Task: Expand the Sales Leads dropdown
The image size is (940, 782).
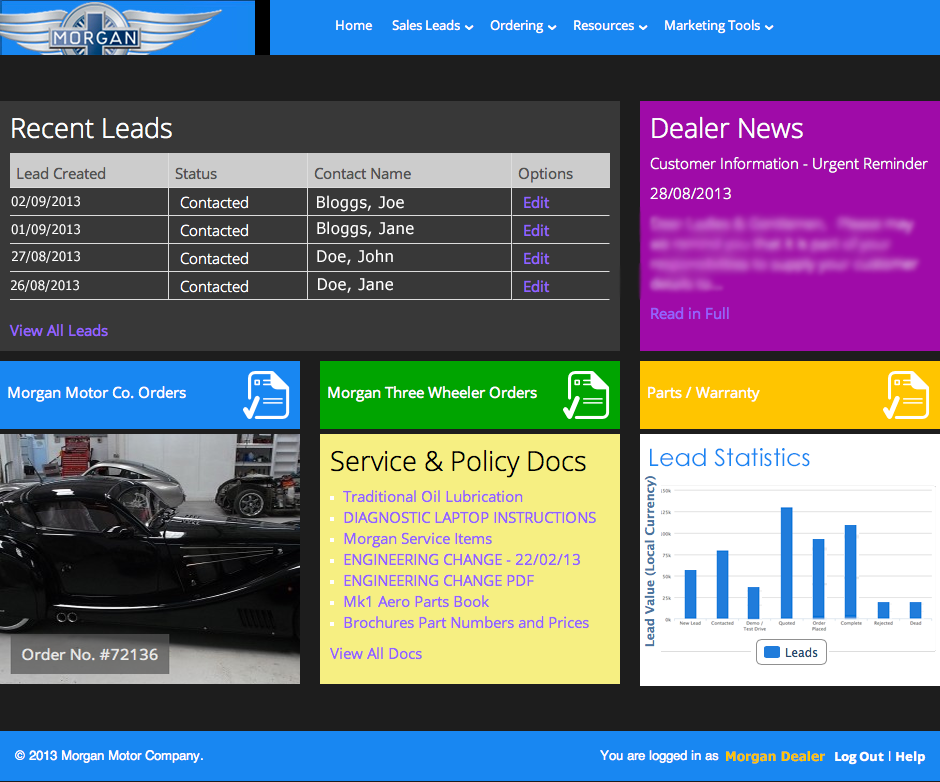Action: click(432, 26)
